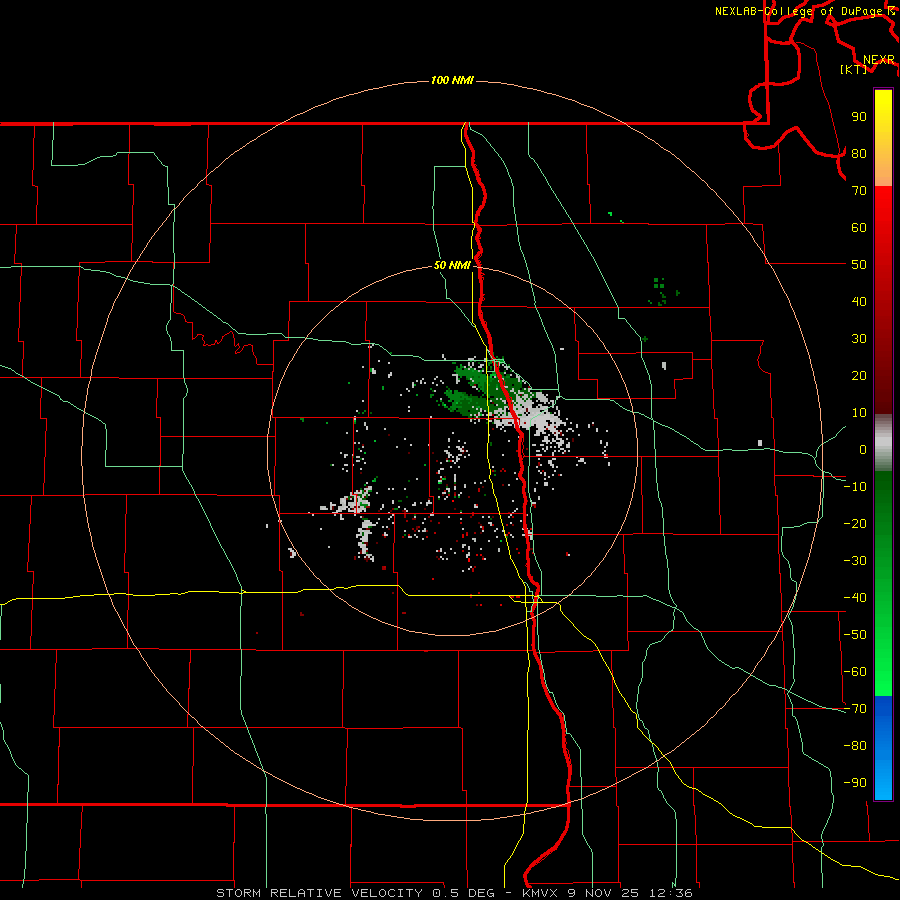Click the 0 scale label

coord(863,449)
